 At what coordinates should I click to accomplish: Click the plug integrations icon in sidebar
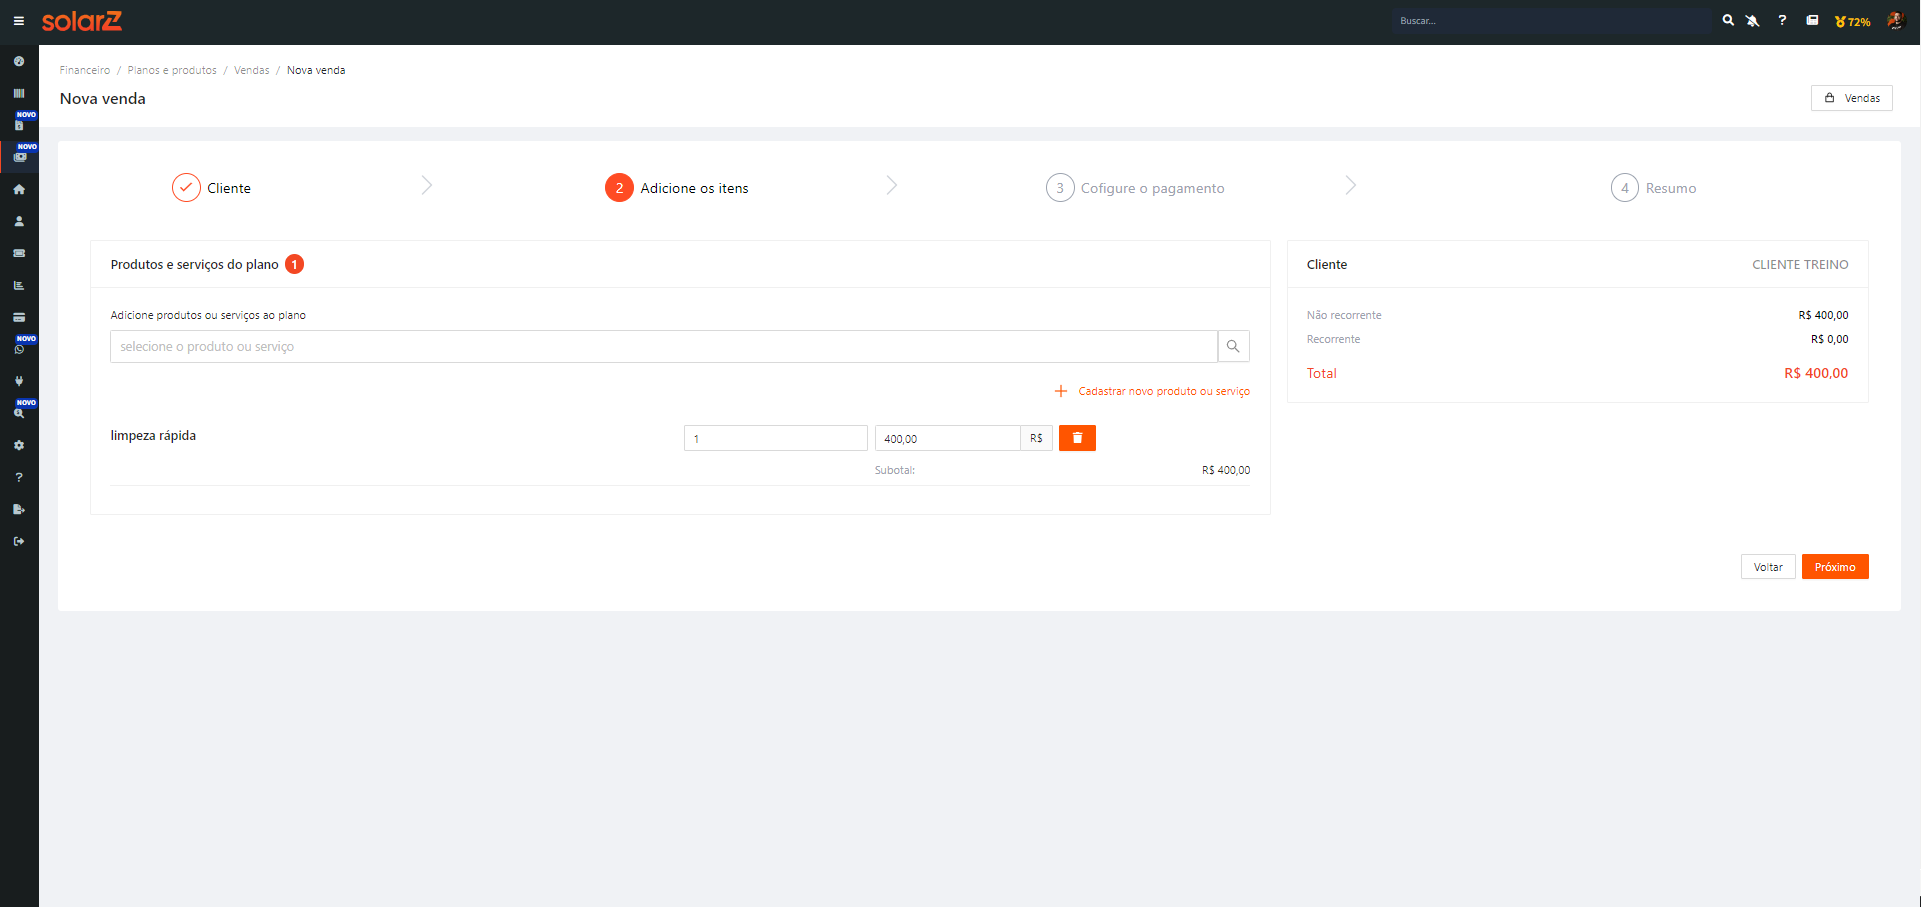19,381
